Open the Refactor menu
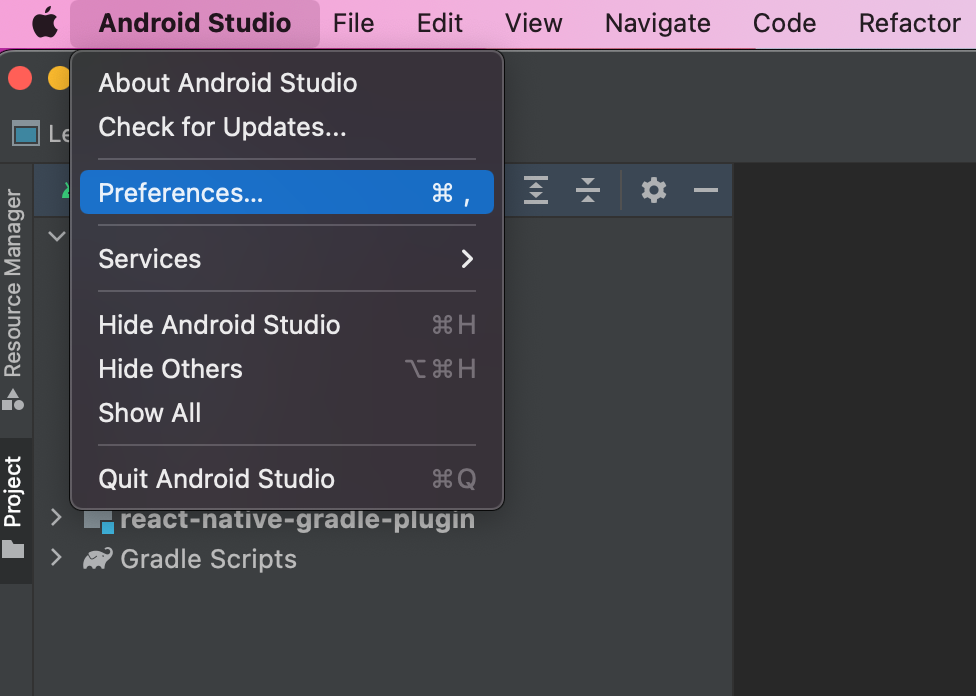The height and width of the screenshot is (696, 976). [909, 24]
